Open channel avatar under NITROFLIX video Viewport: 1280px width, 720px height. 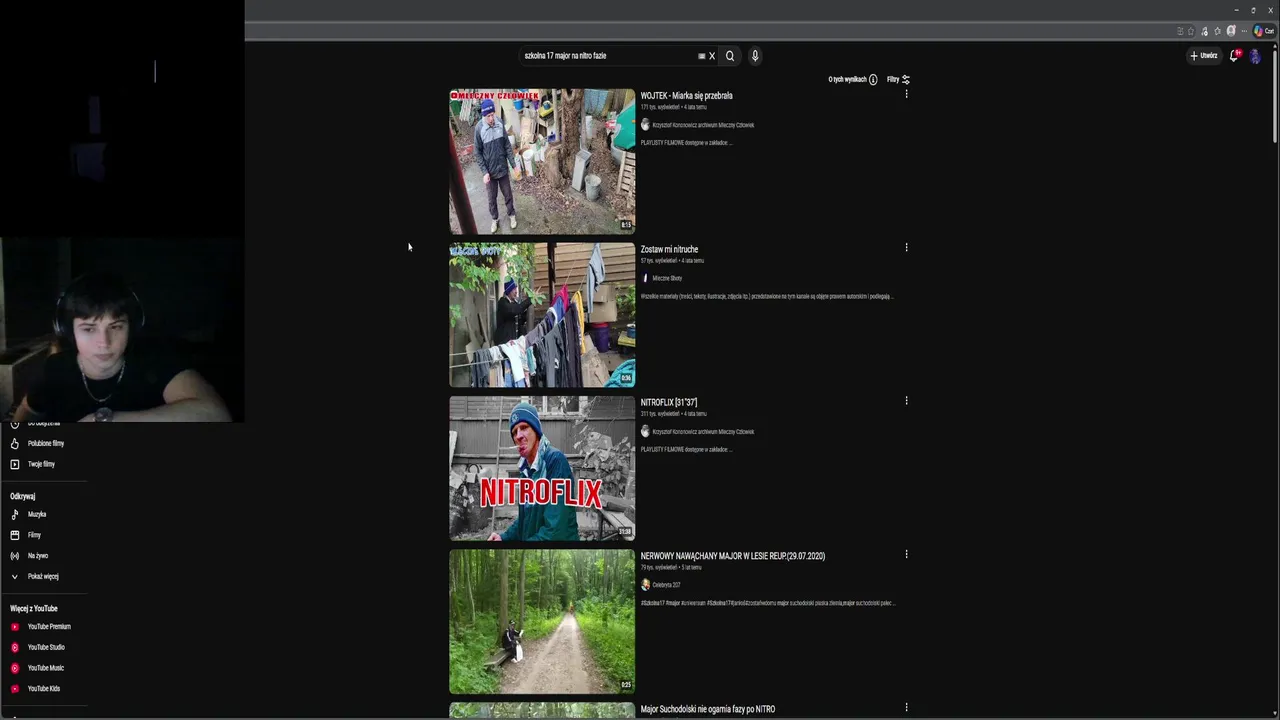point(645,432)
